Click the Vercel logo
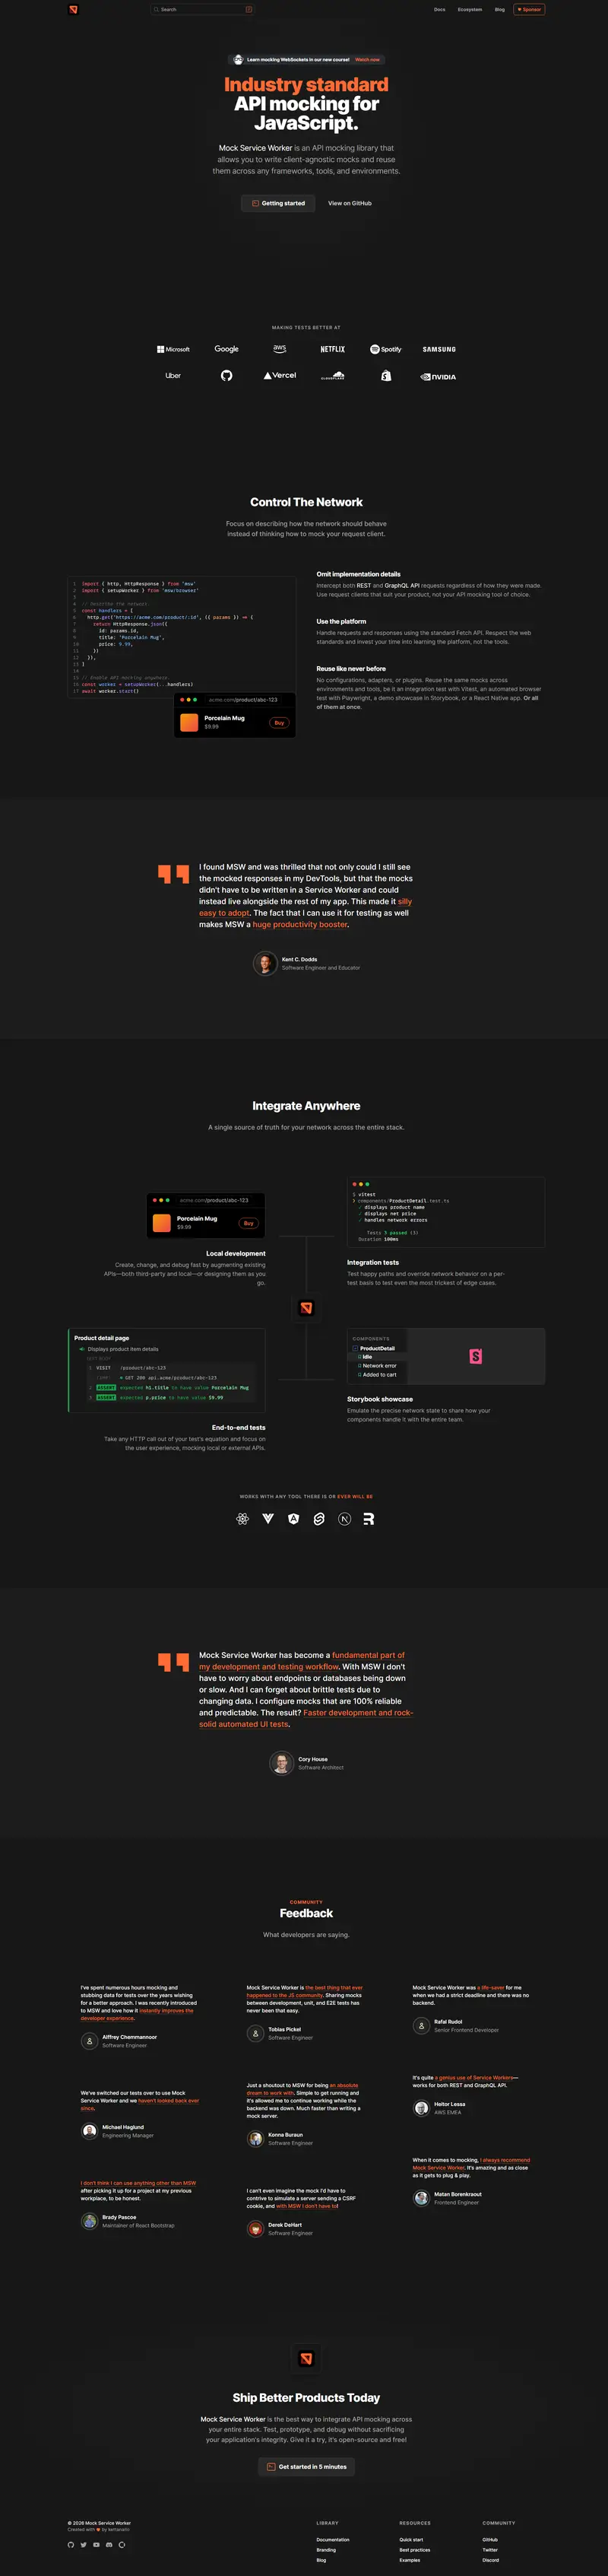The height and width of the screenshot is (2576, 608). [x=280, y=376]
